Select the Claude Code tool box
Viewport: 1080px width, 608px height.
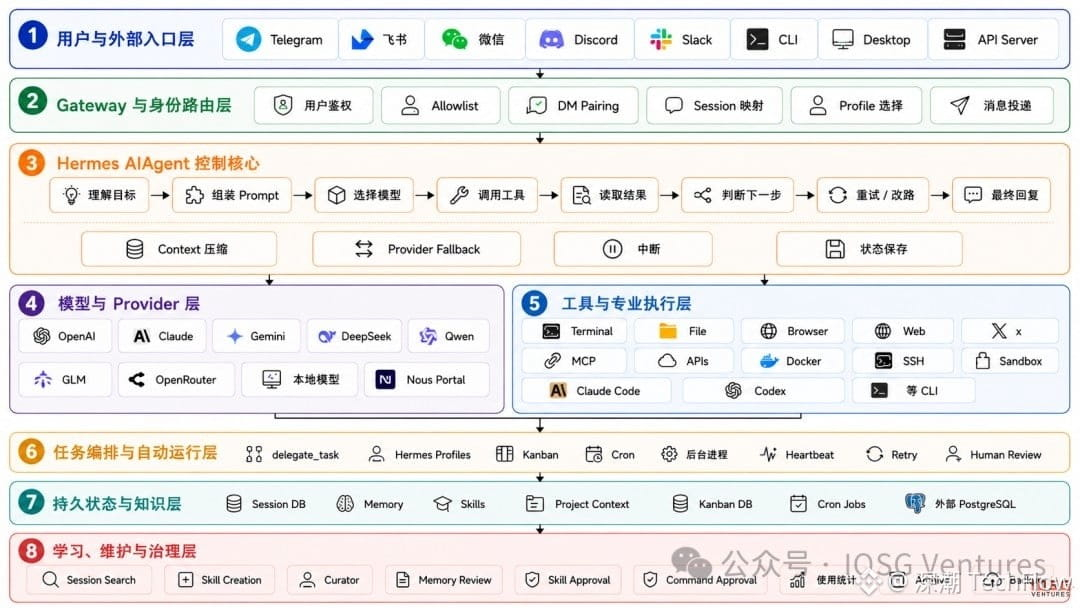pos(596,390)
